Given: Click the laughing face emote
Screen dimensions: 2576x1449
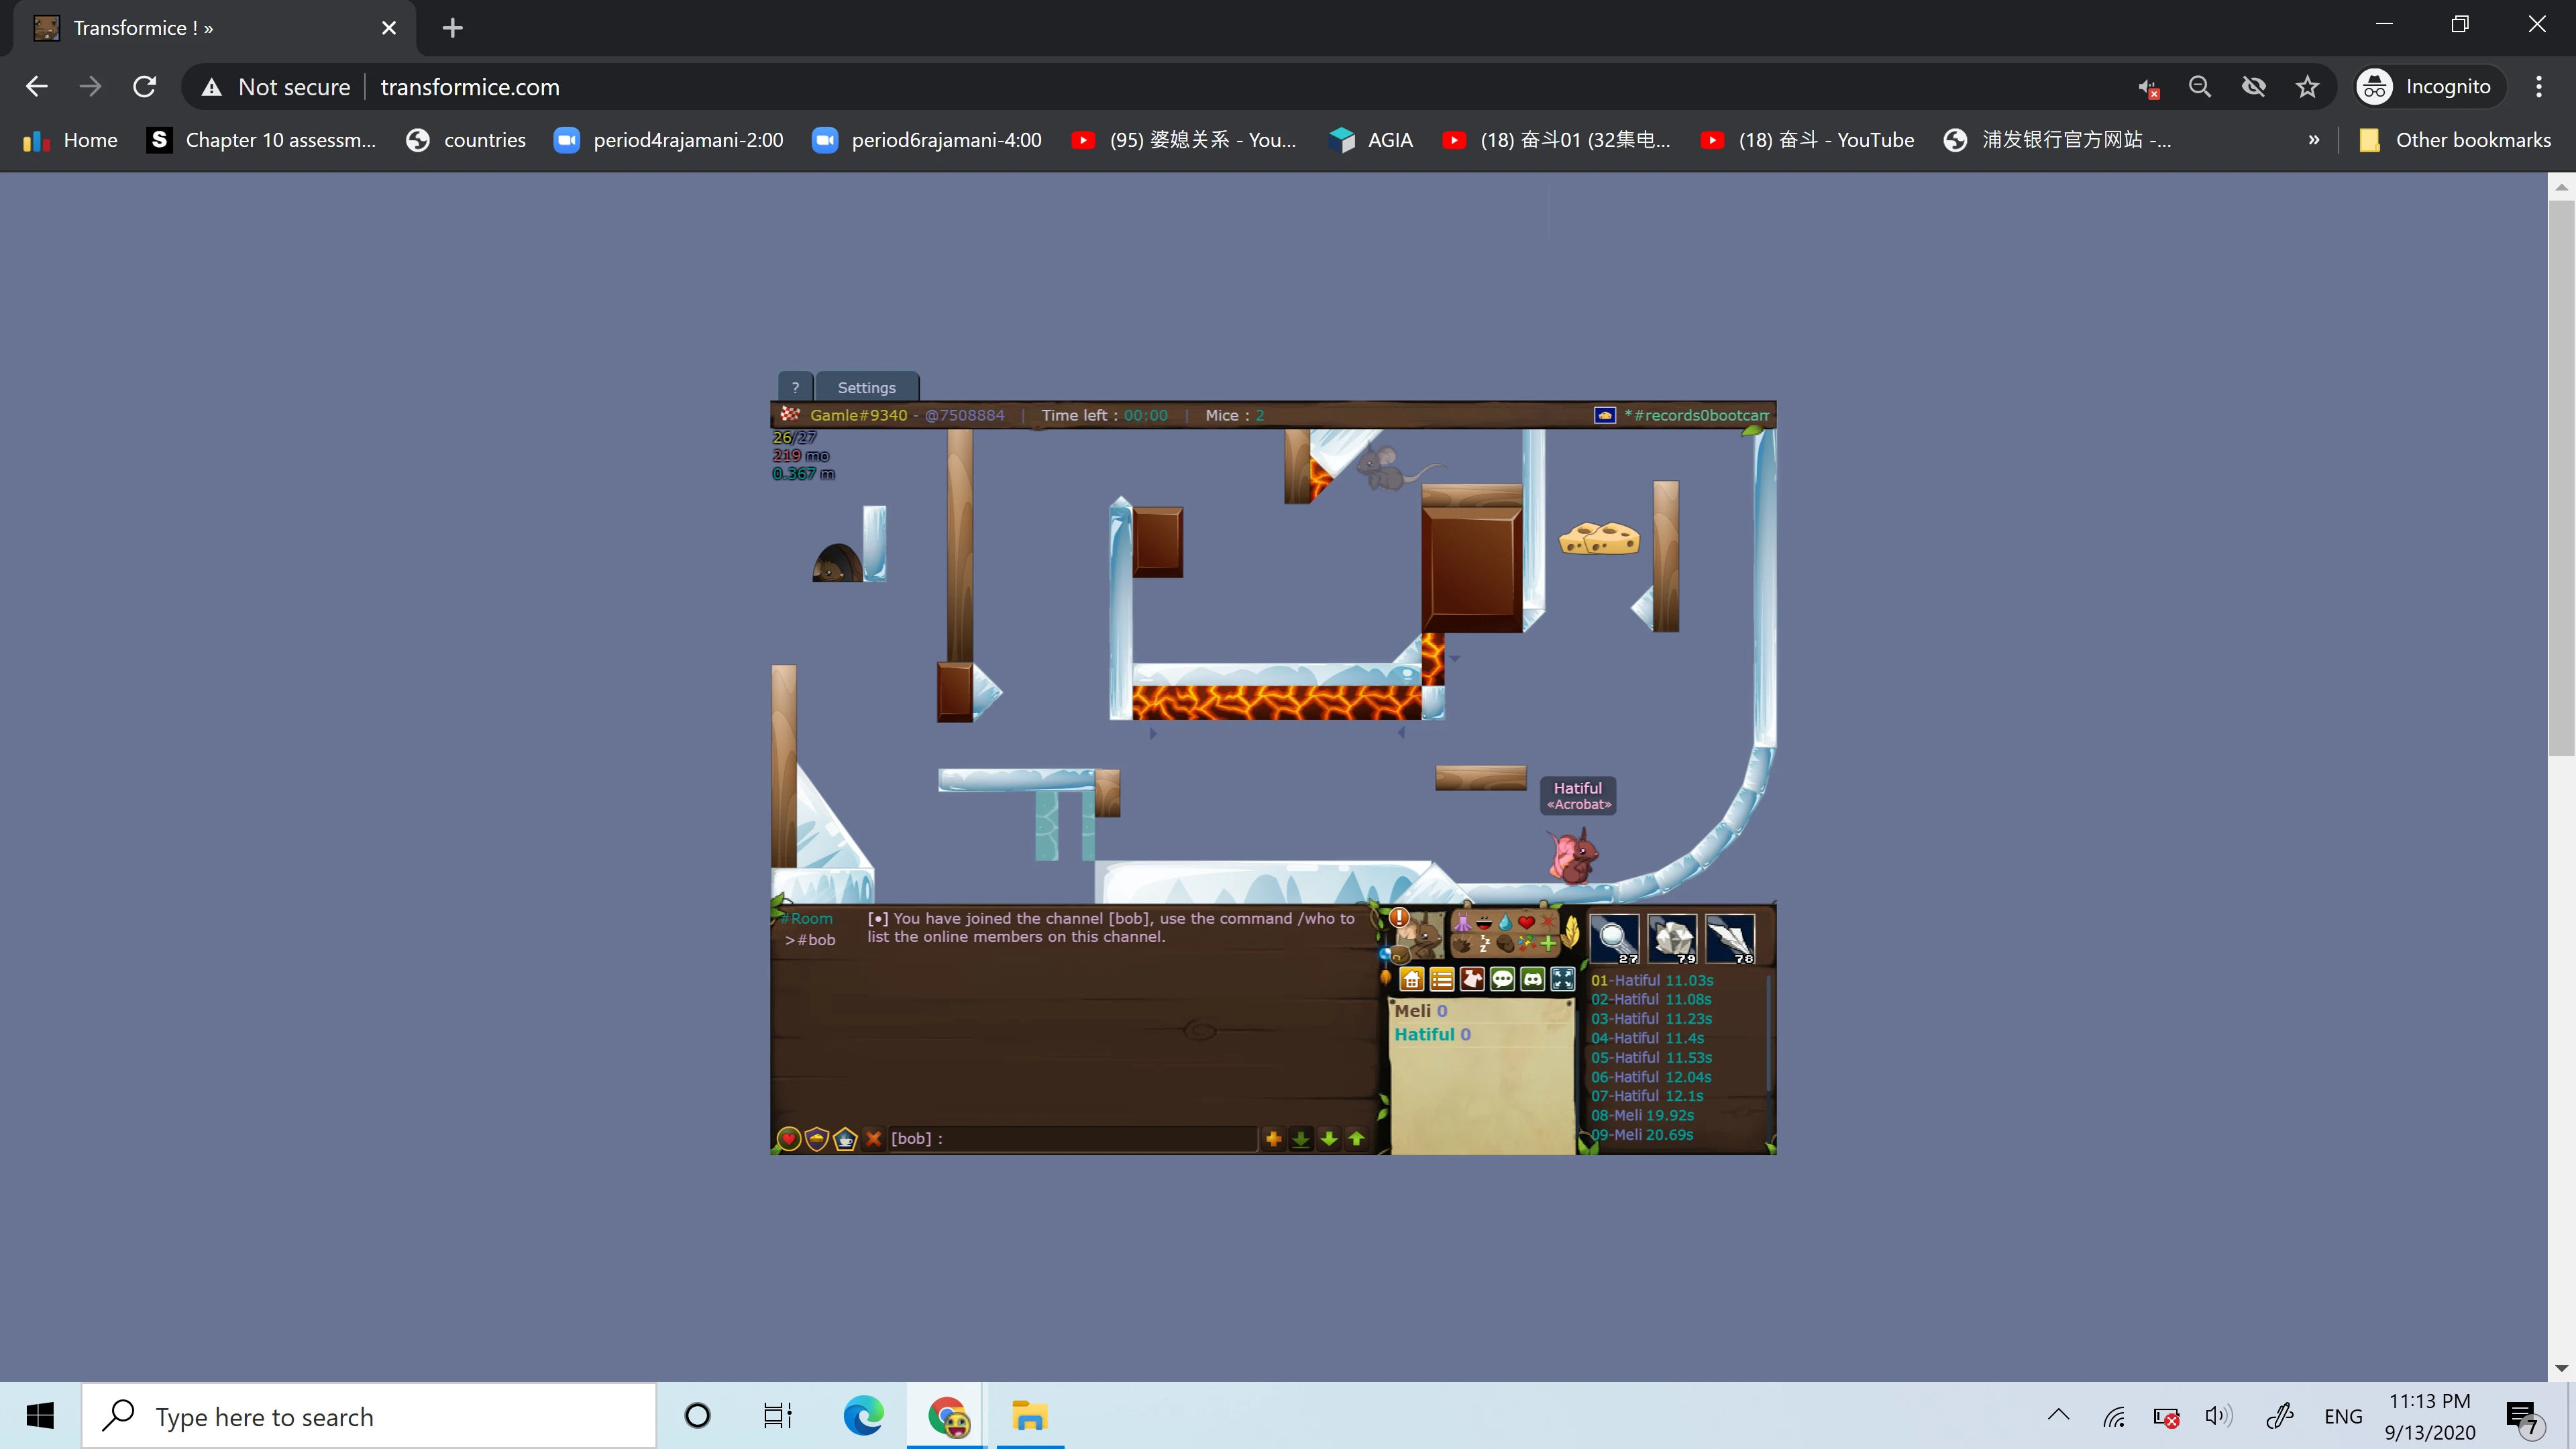Looking at the screenshot, I should 1484,922.
